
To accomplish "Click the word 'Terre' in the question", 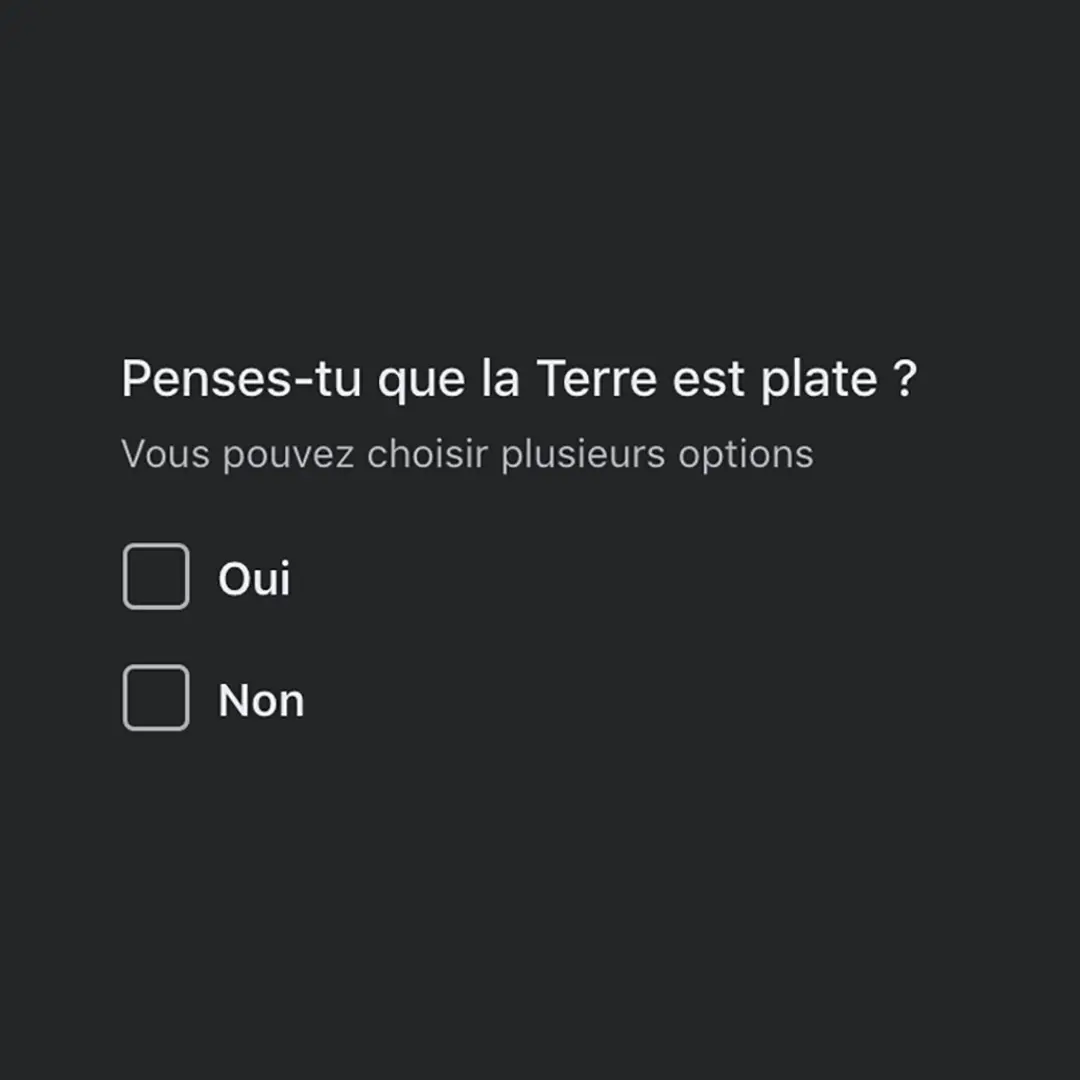I will click(x=596, y=378).
